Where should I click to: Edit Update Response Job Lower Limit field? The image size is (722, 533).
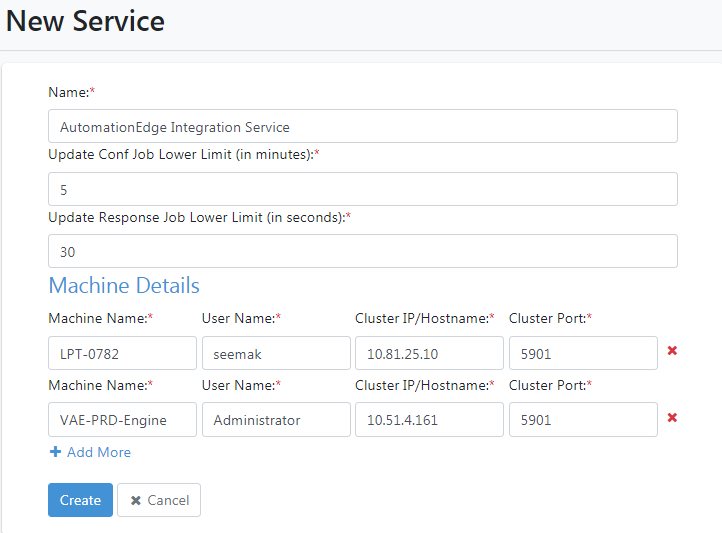coord(363,251)
